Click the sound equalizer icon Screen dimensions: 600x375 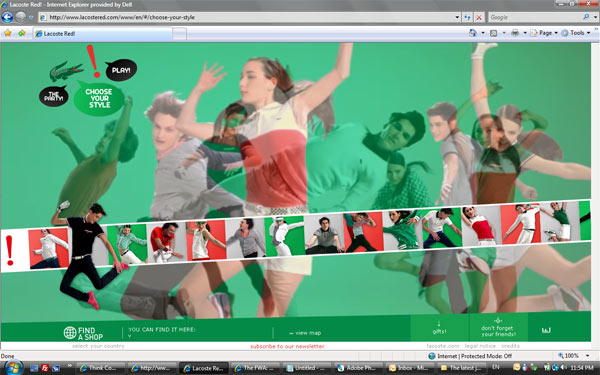pos(546,330)
